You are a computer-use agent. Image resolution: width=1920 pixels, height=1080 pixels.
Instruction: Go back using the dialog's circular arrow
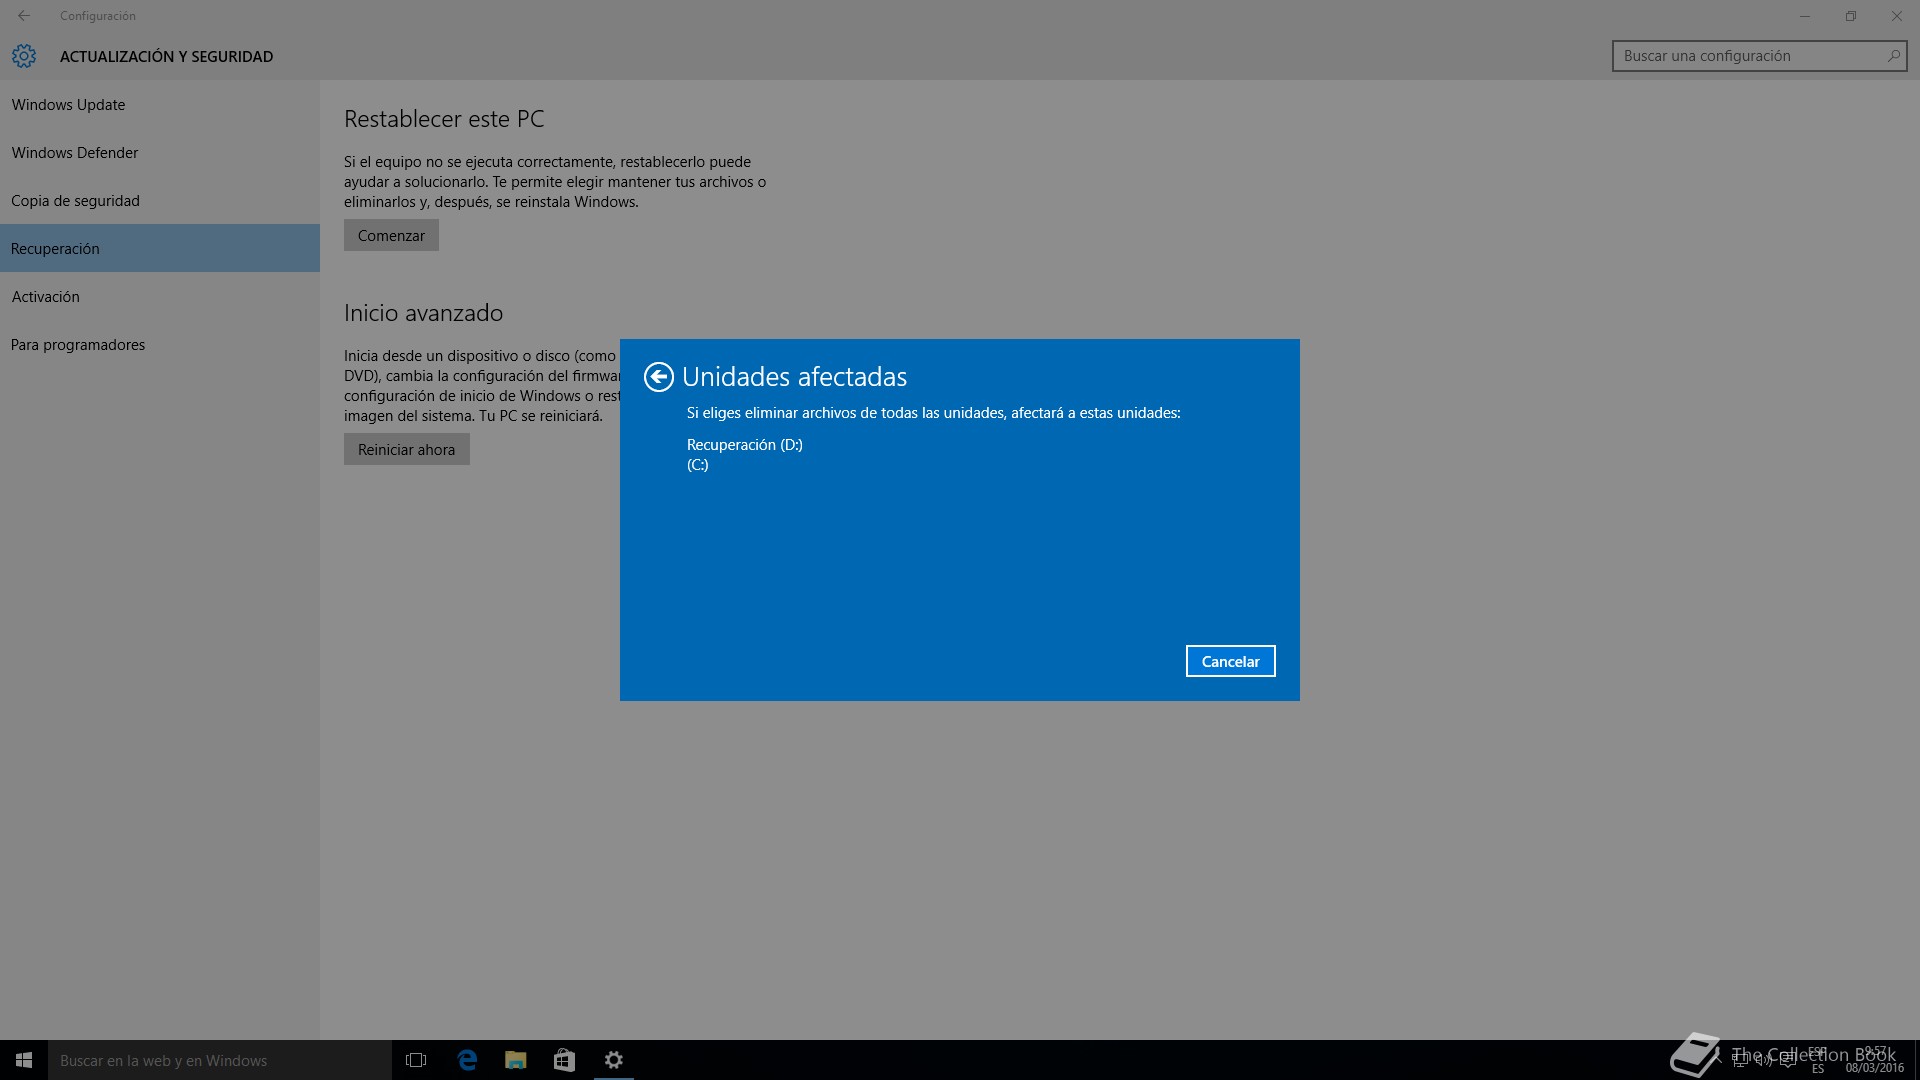point(658,377)
